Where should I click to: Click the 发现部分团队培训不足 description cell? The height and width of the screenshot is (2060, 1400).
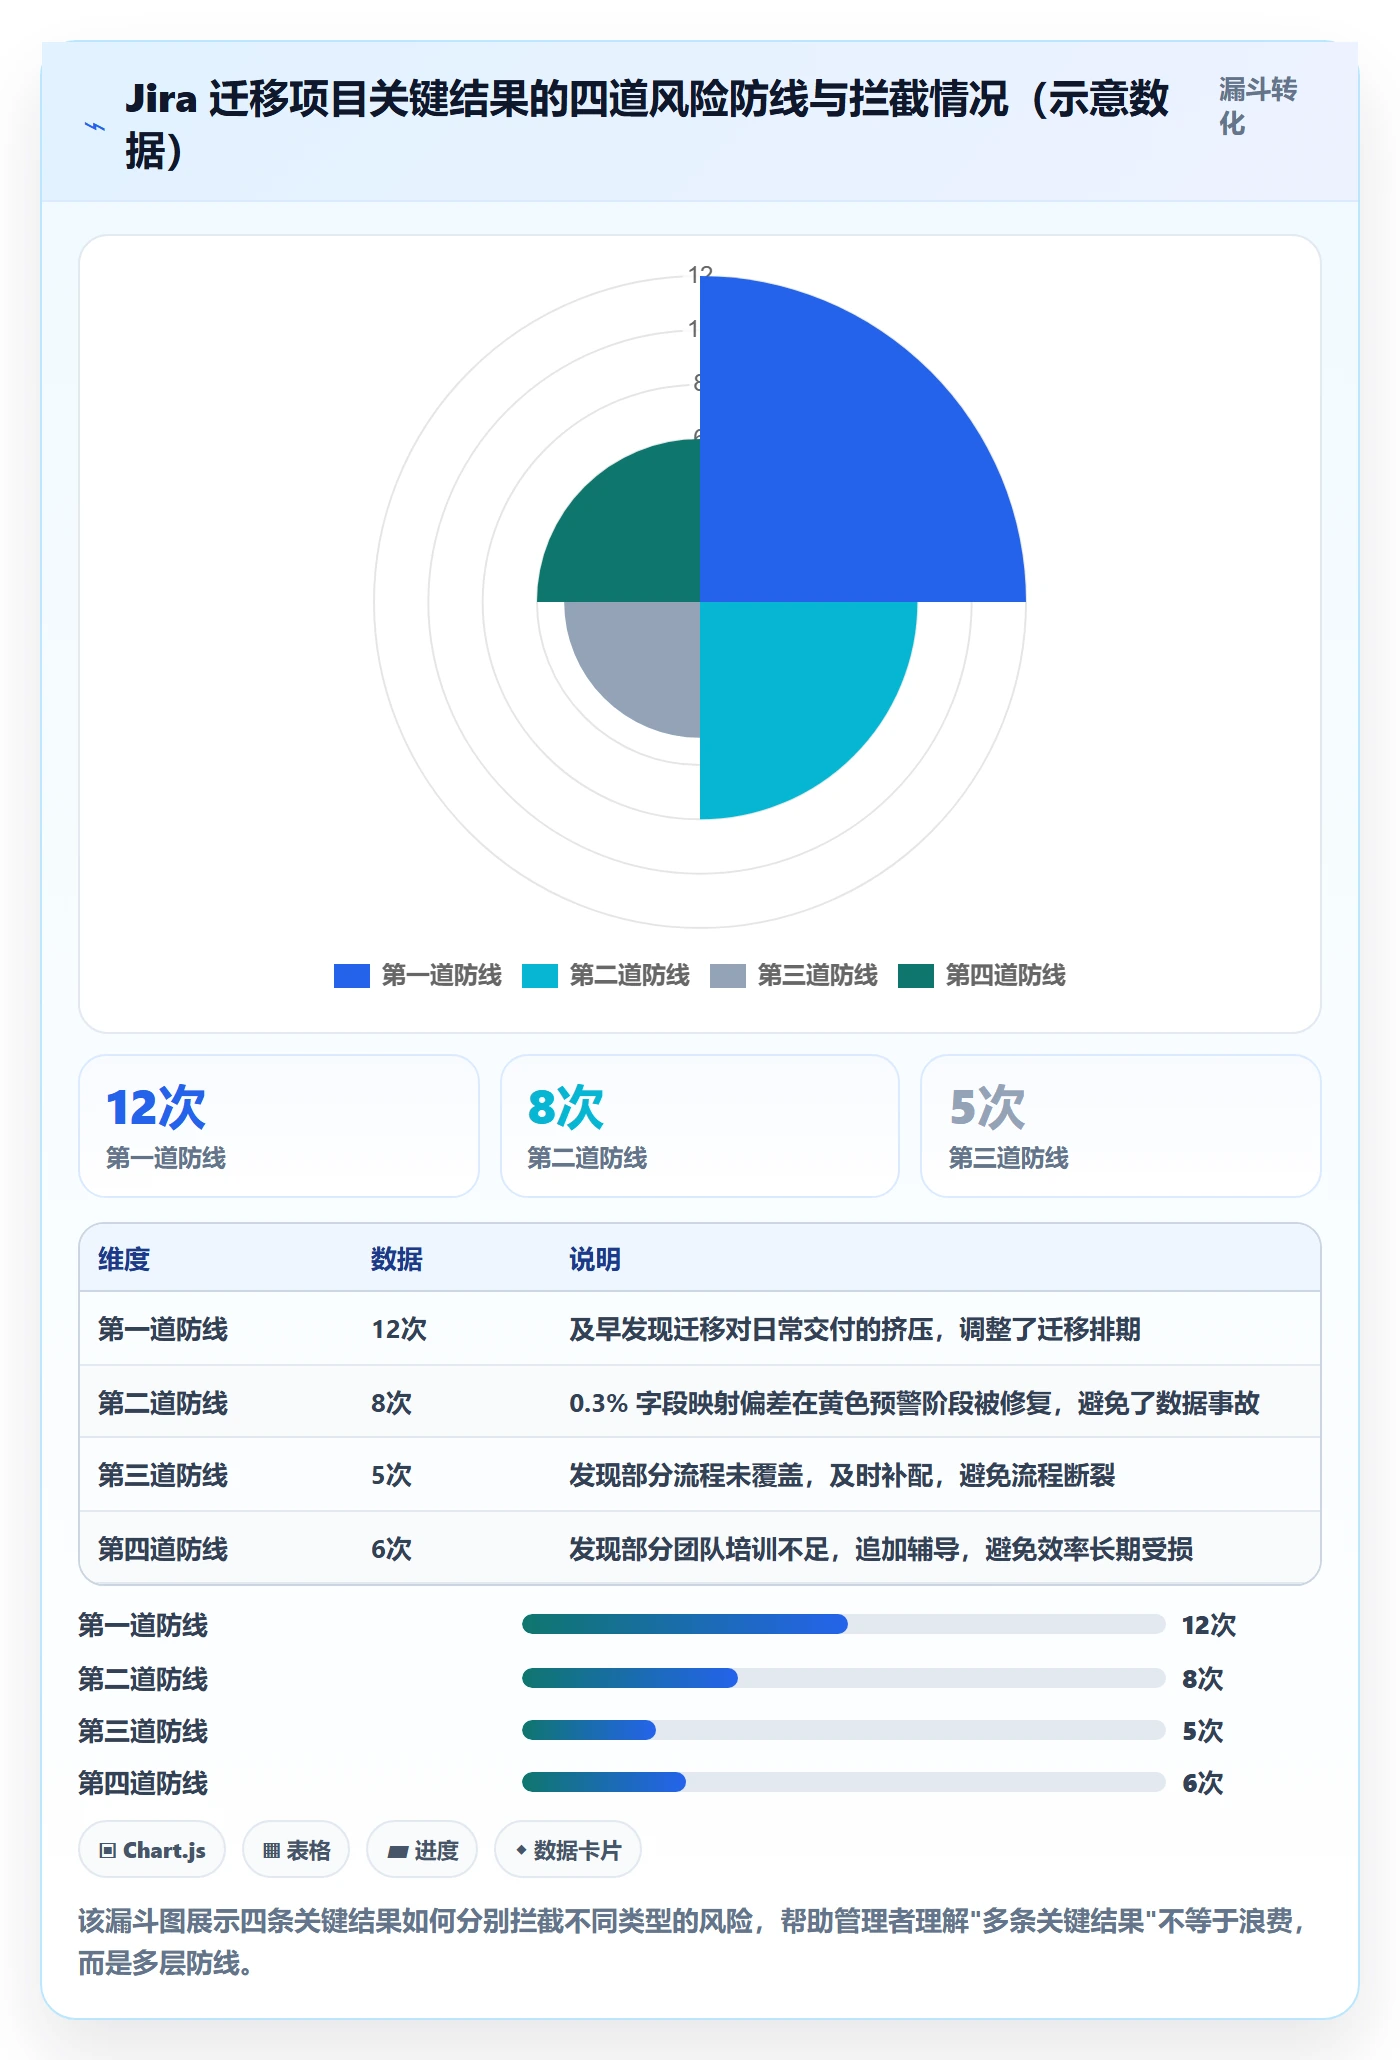[881, 1549]
